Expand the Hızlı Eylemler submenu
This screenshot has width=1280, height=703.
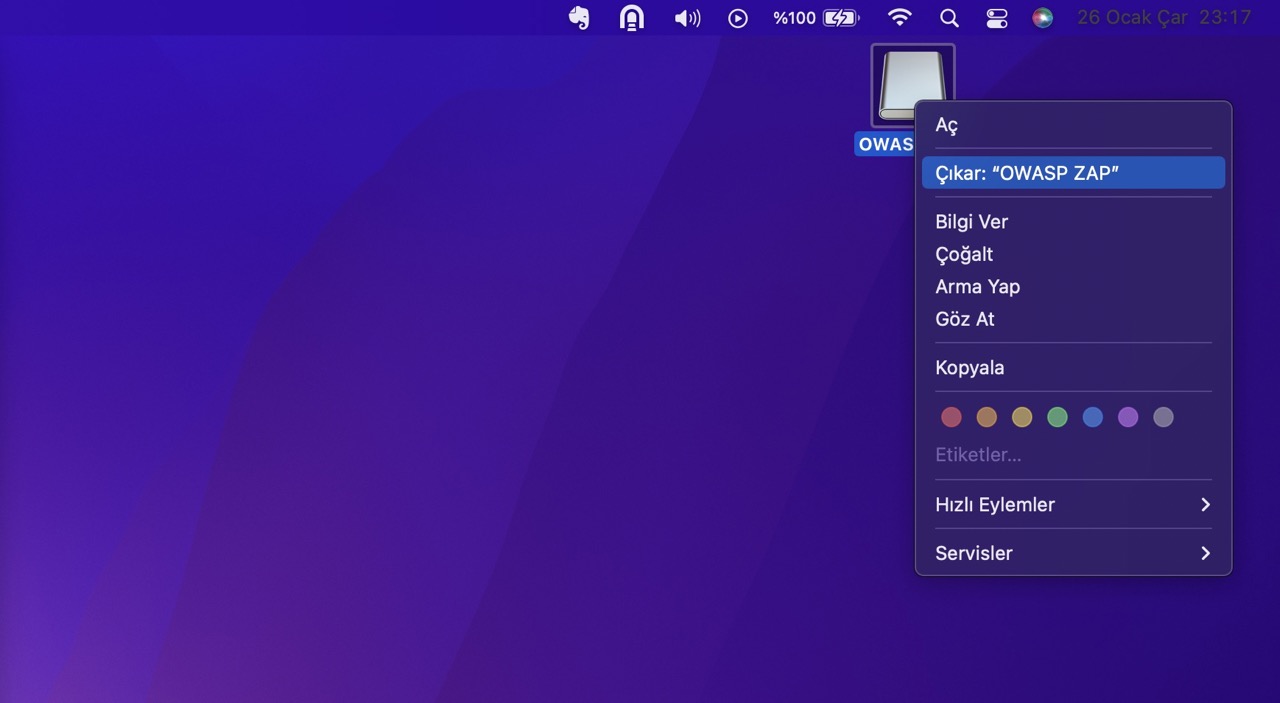click(1074, 504)
